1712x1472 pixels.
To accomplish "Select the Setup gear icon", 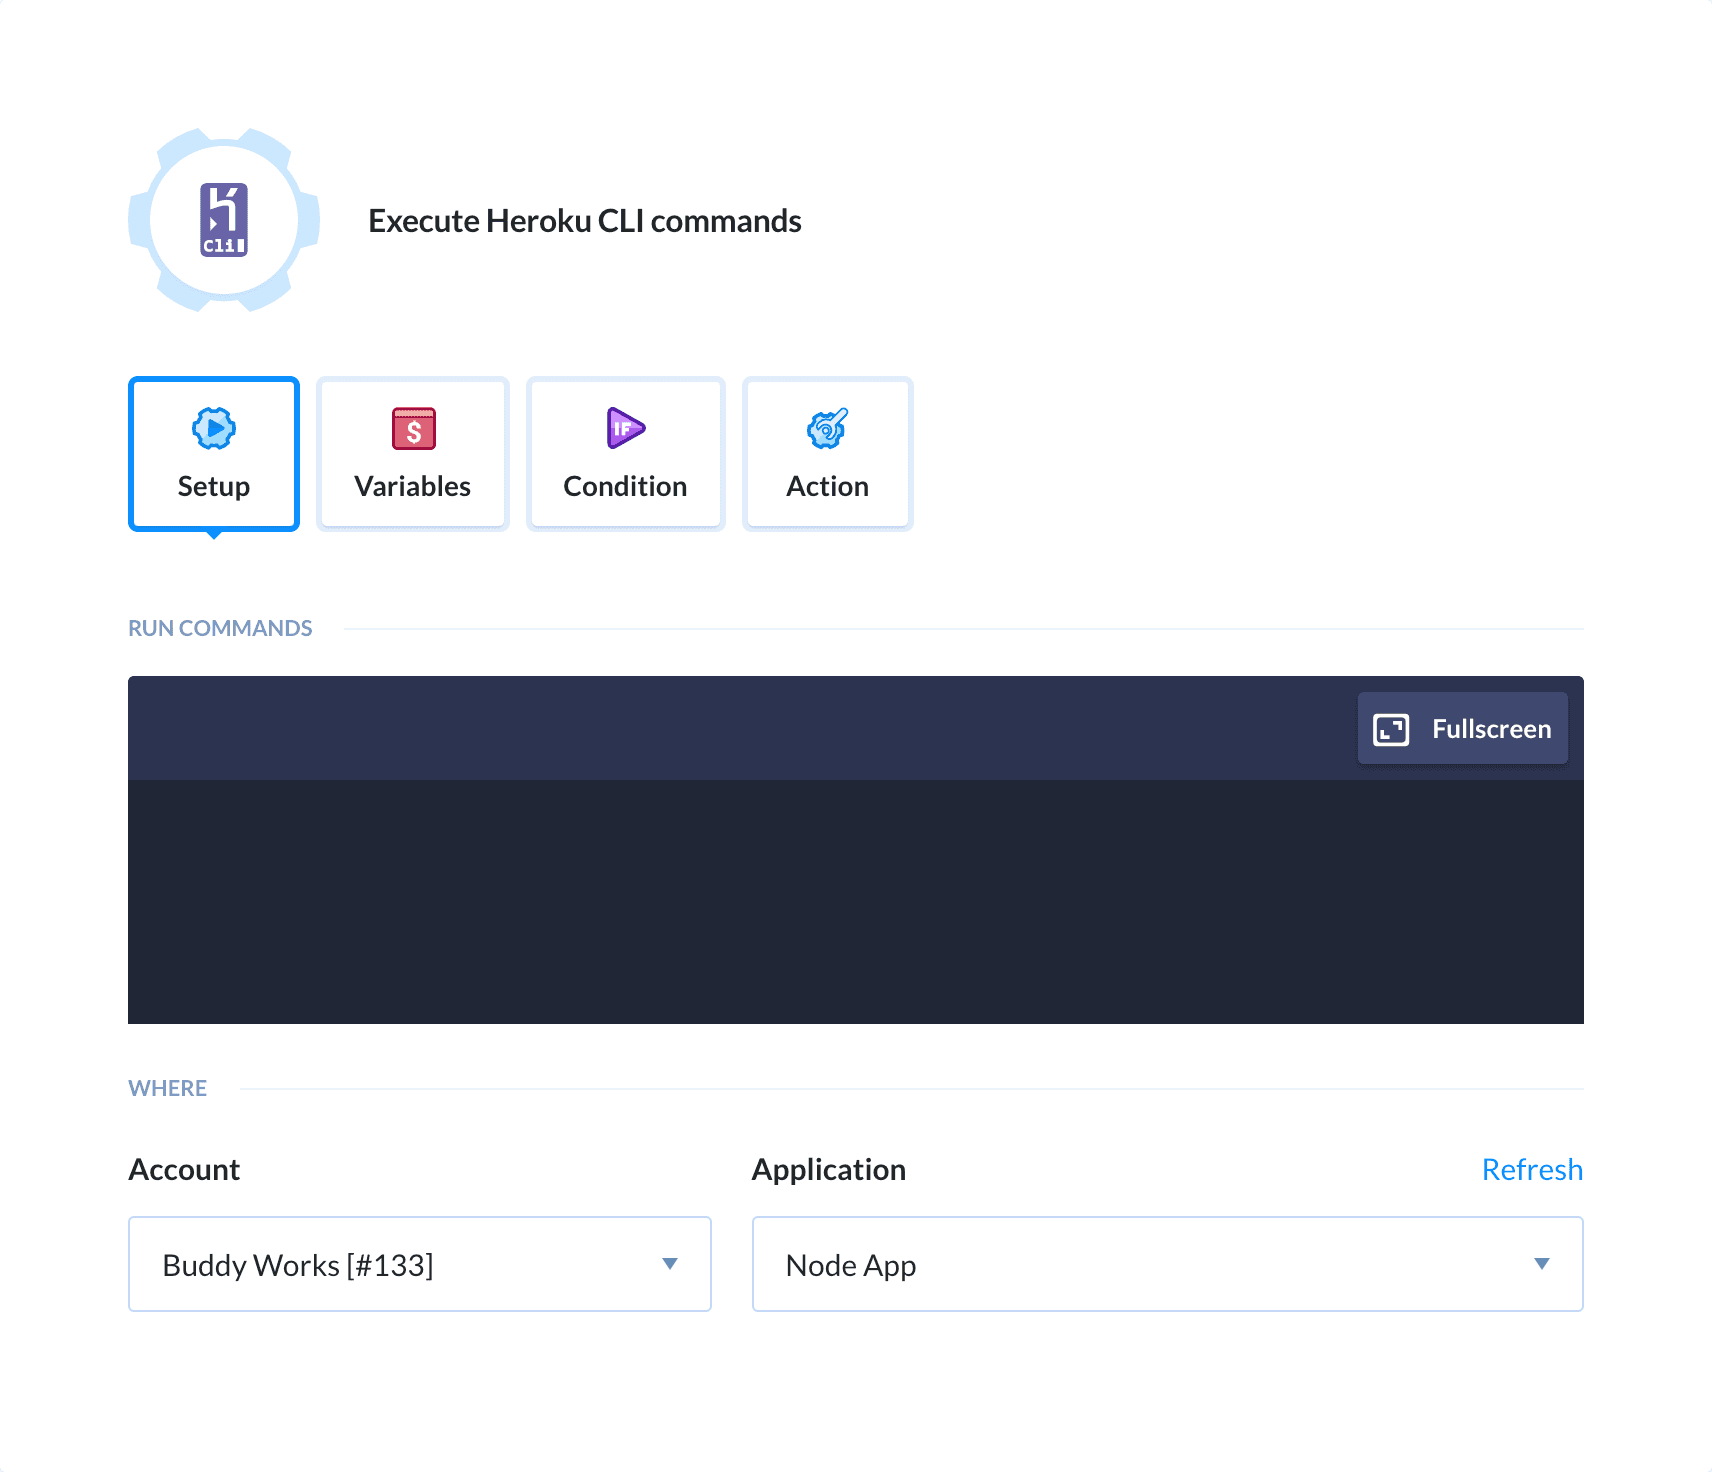I will pos(213,428).
